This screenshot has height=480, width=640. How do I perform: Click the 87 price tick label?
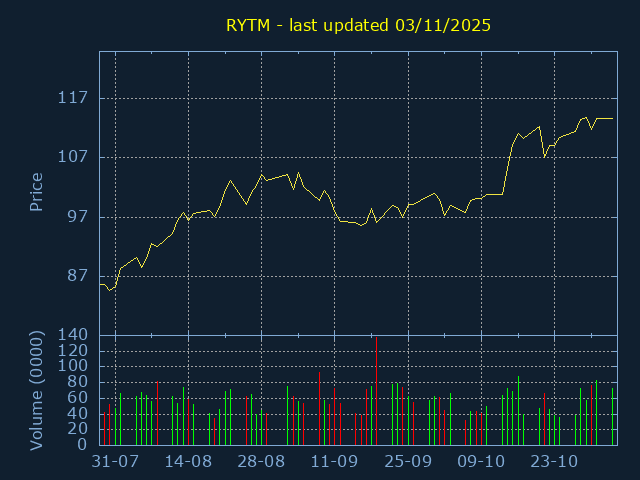78,276
